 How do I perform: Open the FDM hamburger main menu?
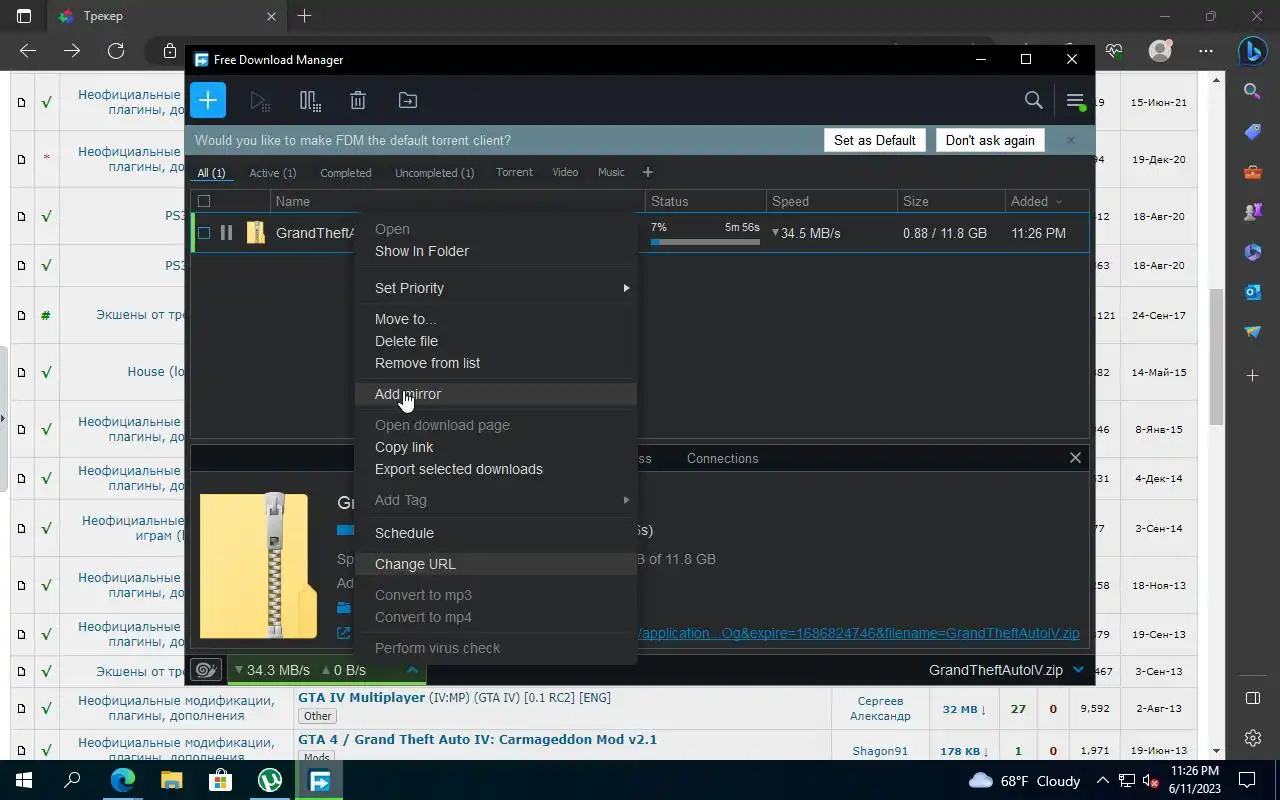1075,100
